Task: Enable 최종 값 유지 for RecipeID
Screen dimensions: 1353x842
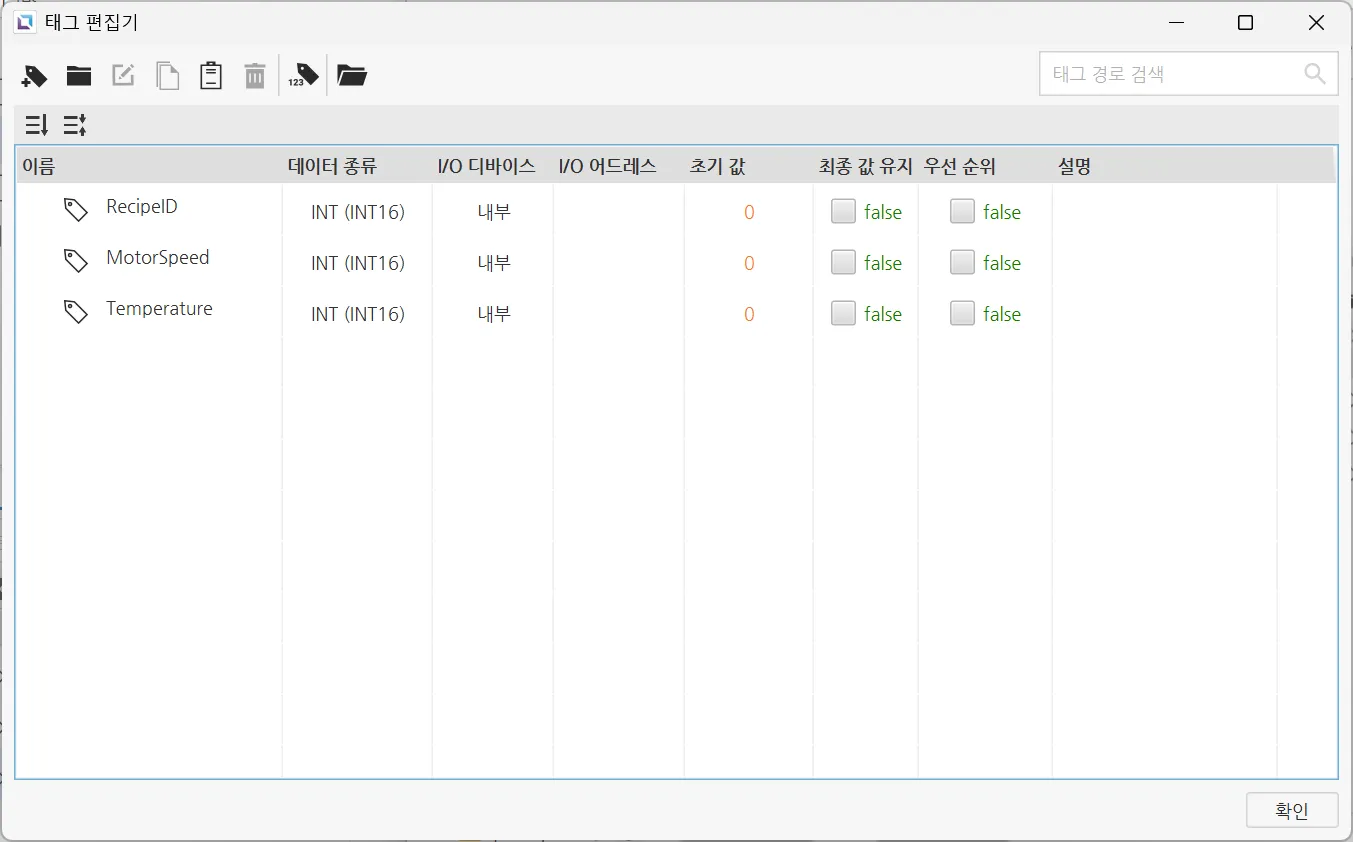Action: click(844, 211)
